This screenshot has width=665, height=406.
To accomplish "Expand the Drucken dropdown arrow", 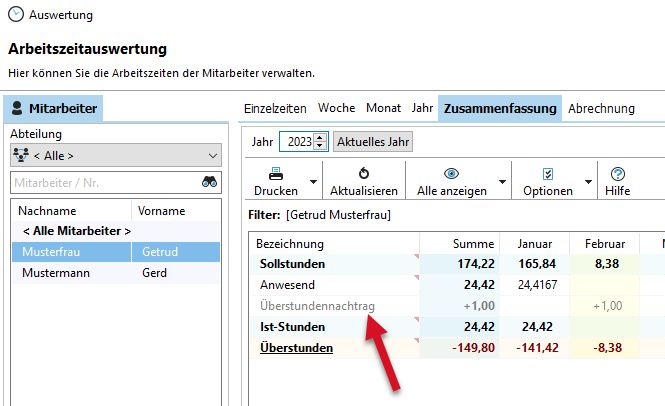I will click(313, 182).
